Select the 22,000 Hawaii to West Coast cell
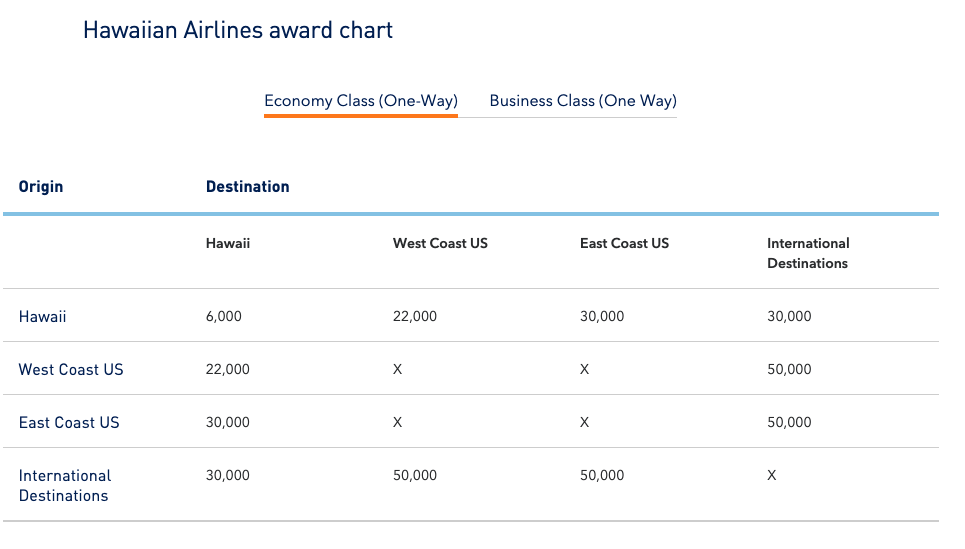 [415, 317]
